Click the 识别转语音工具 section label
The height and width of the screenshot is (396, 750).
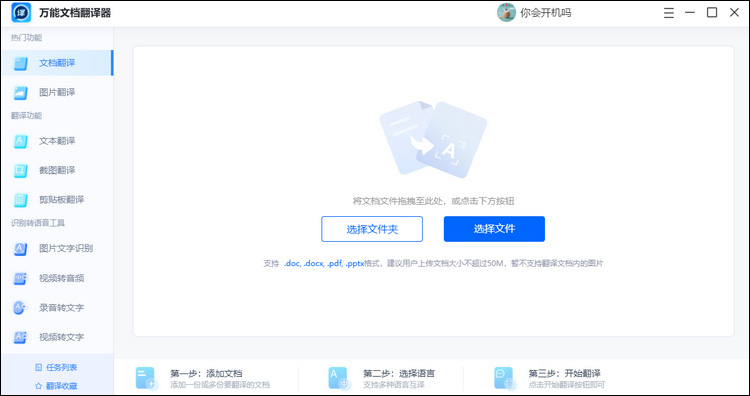(38, 223)
